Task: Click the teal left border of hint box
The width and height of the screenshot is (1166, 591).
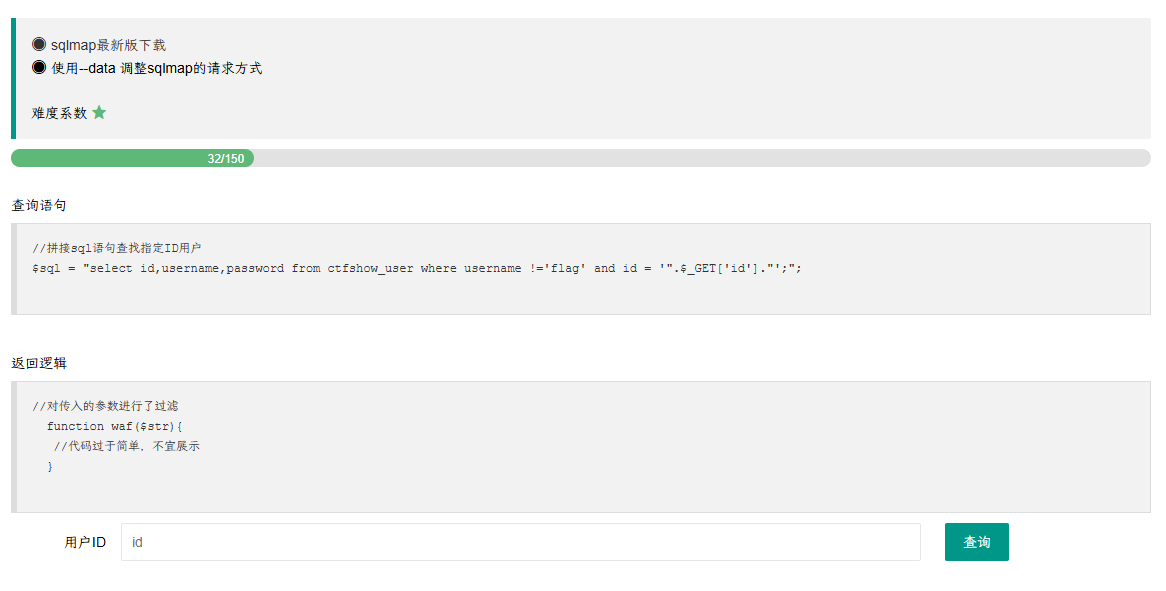Action: tap(13, 79)
